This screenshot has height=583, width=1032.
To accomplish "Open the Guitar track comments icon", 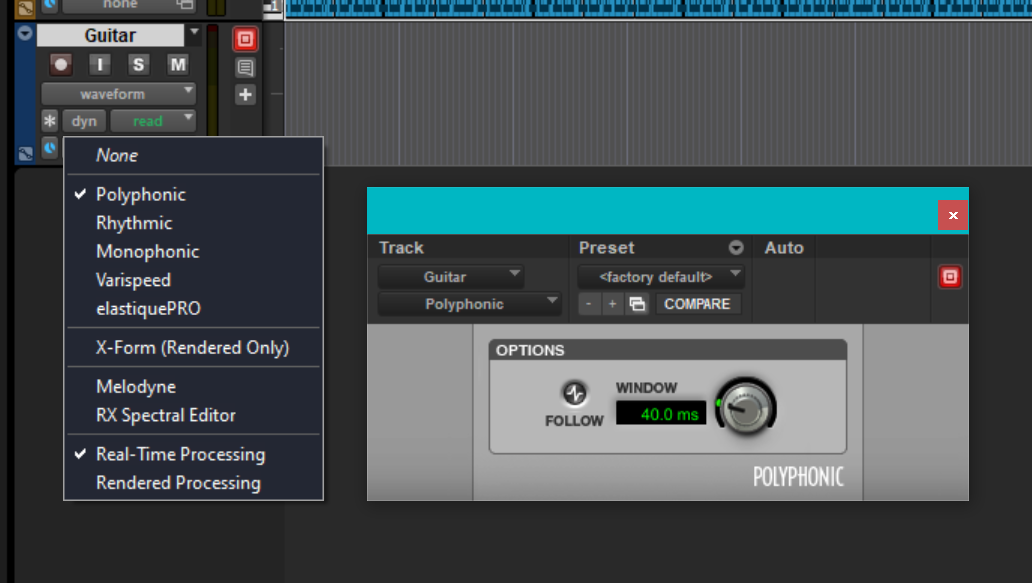I will click(245, 68).
